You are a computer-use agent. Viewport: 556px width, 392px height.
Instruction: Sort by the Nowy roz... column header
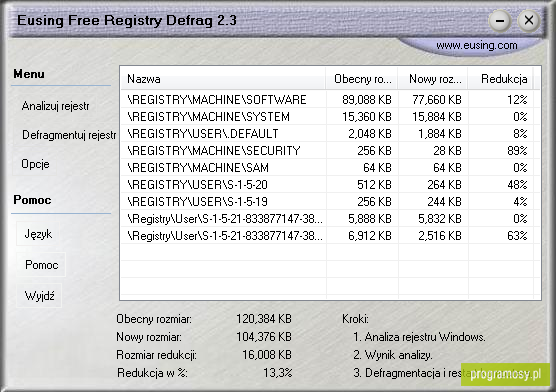(433, 79)
